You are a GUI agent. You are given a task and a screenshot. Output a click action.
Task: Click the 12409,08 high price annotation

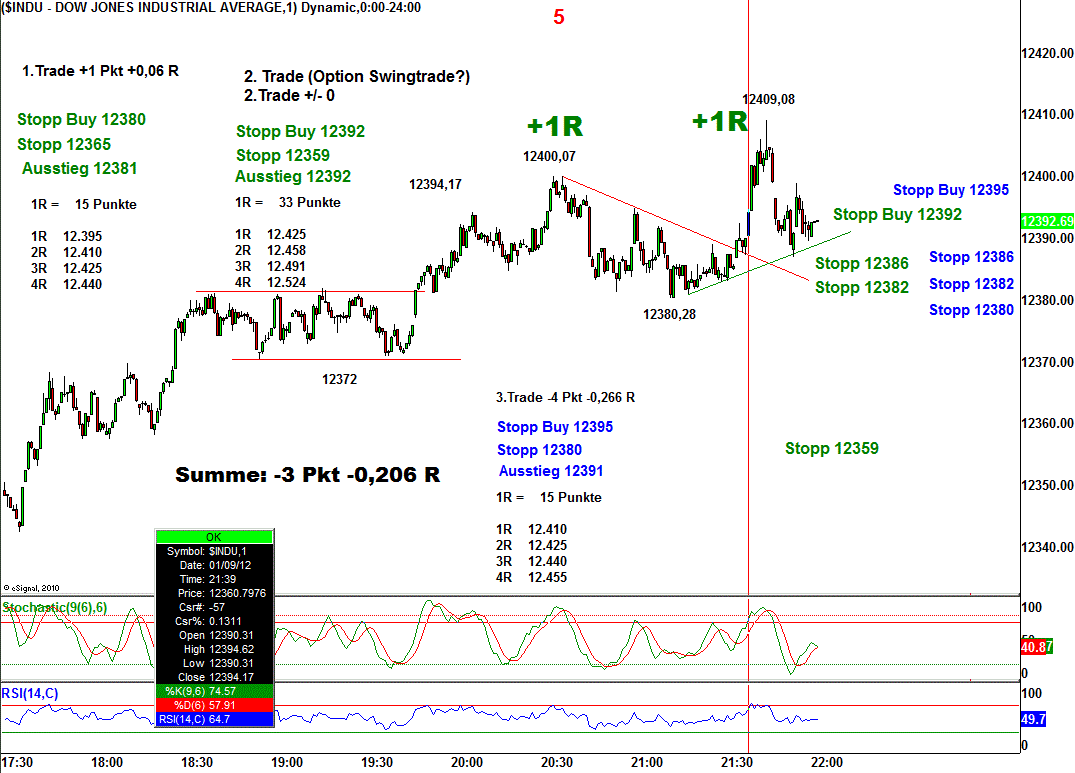click(768, 99)
